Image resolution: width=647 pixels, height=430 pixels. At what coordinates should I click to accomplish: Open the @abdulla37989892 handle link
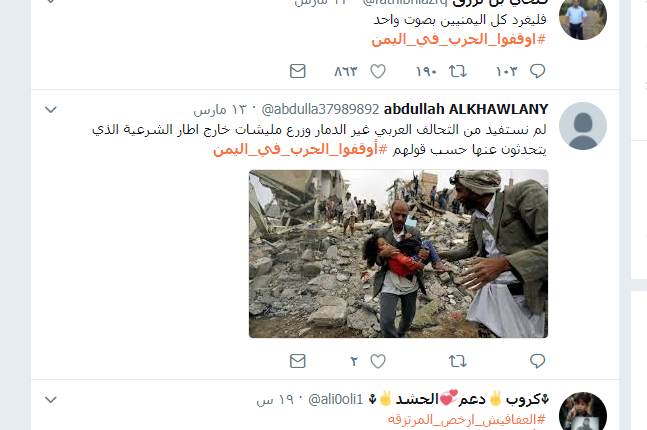(x=320, y=109)
